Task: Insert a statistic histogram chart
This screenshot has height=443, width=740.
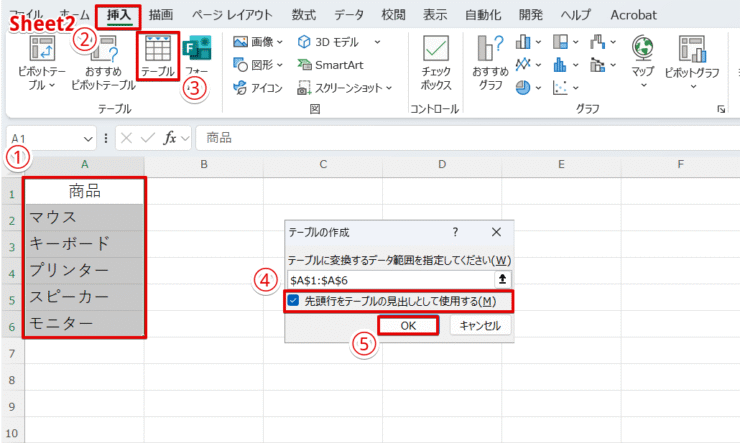Action: 560,64
